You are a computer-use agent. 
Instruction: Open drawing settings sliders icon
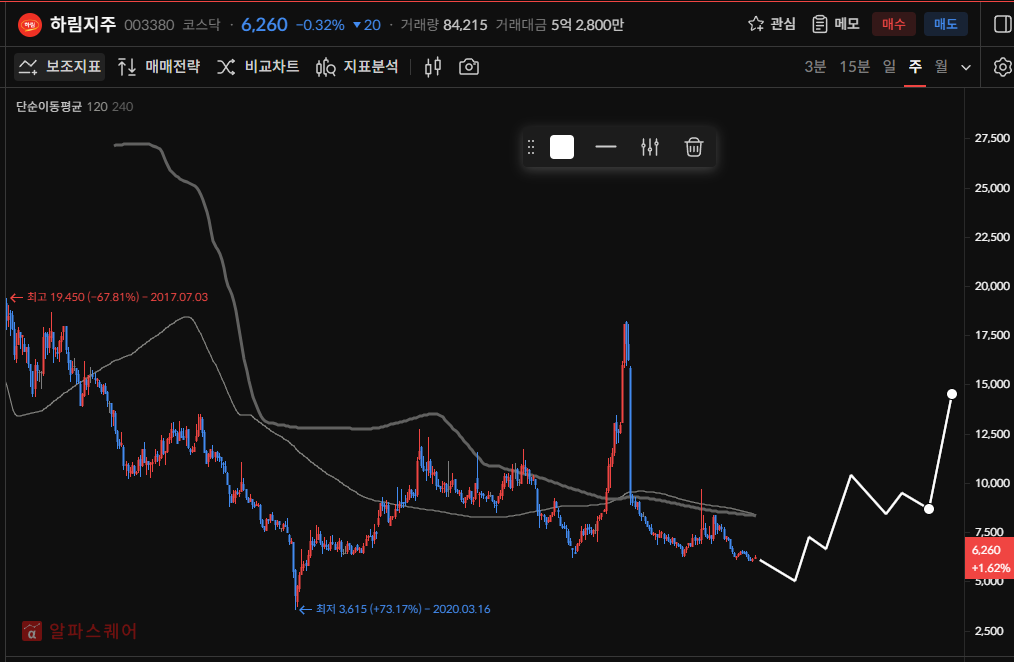point(650,147)
